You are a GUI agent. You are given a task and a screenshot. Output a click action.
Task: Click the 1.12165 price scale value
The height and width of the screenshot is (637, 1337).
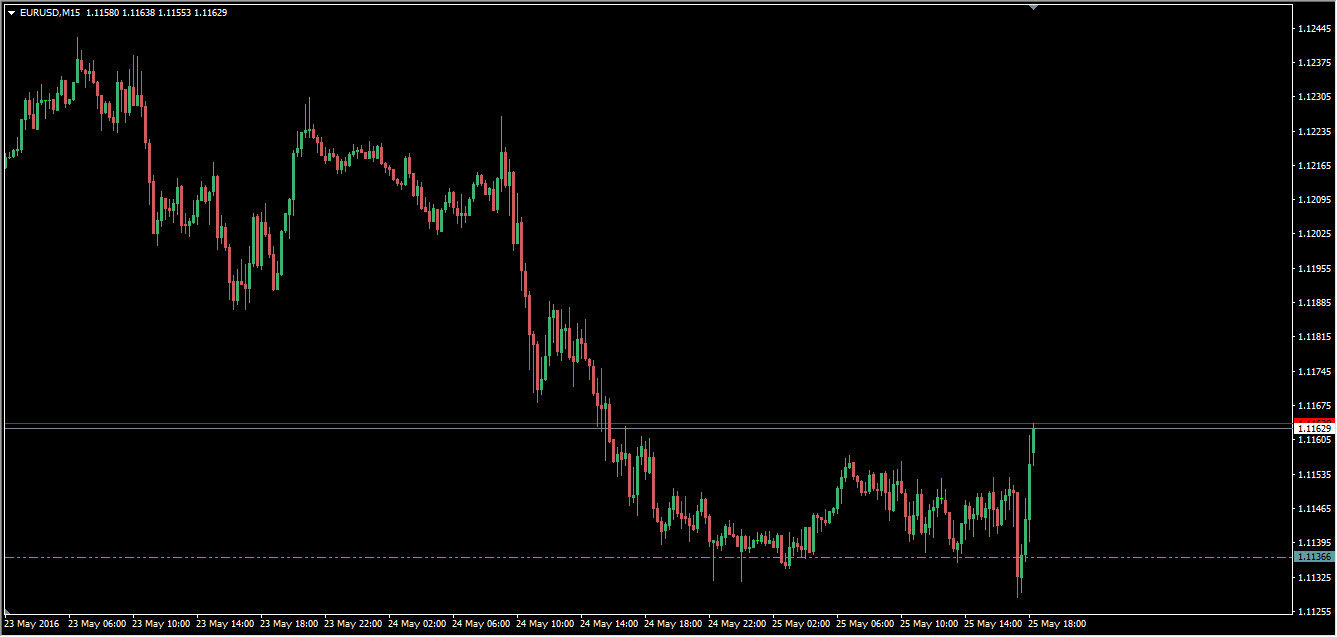point(1313,166)
